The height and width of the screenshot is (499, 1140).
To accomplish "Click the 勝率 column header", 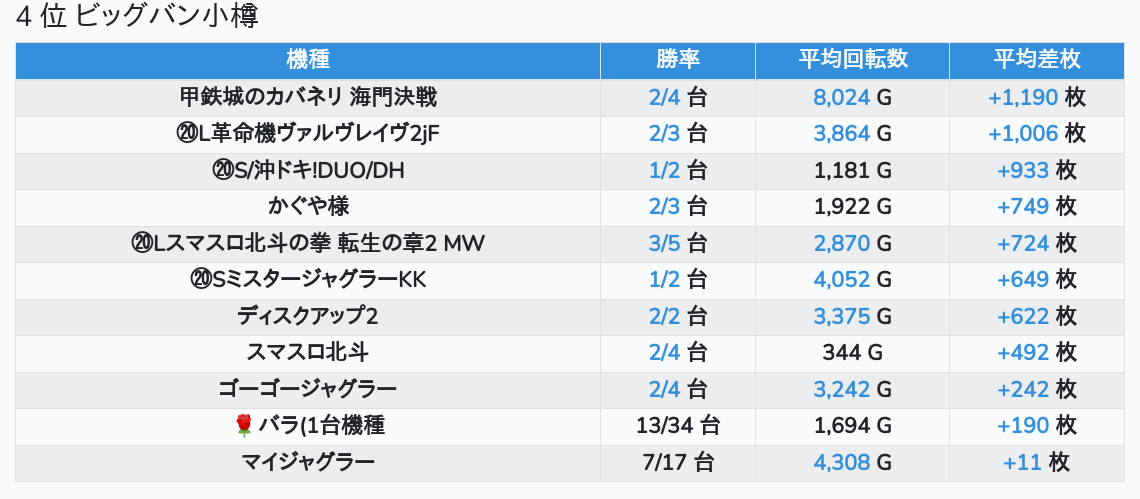I will [x=678, y=60].
